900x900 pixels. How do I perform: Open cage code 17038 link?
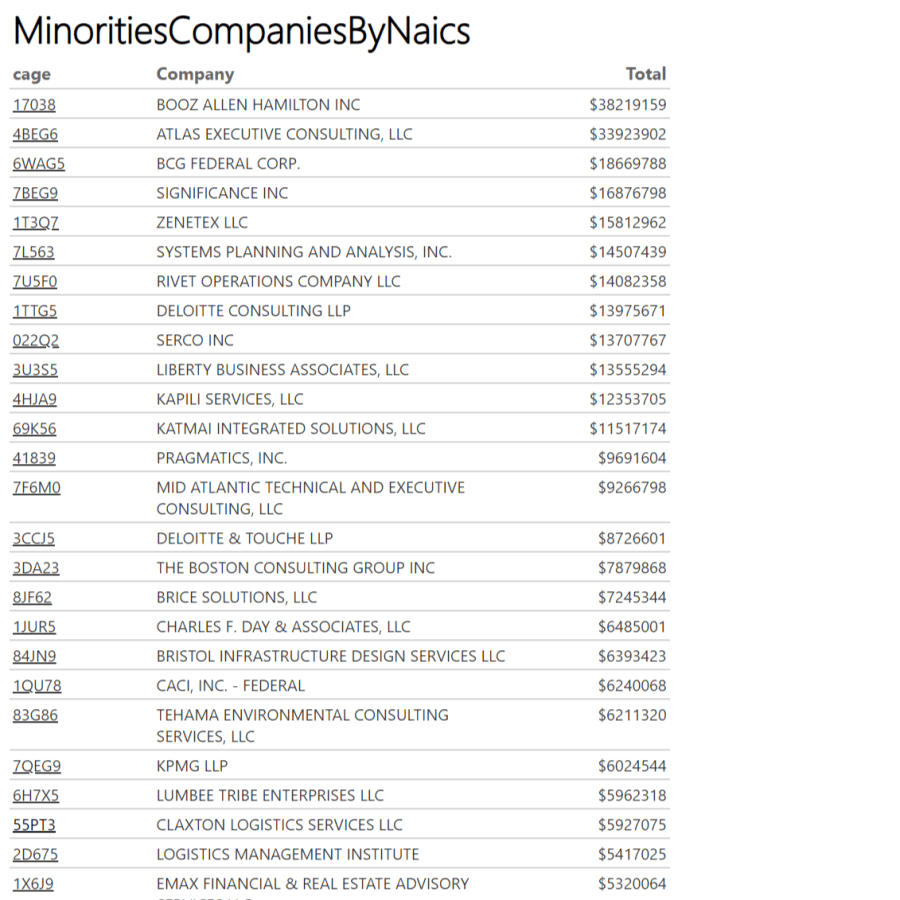[34, 105]
